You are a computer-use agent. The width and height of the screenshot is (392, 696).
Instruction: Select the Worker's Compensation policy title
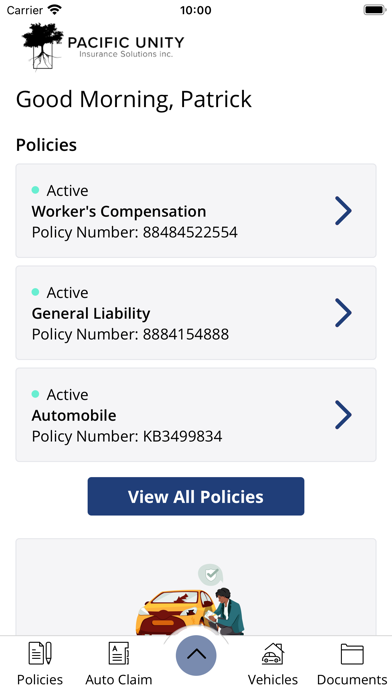tap(119, 211)
